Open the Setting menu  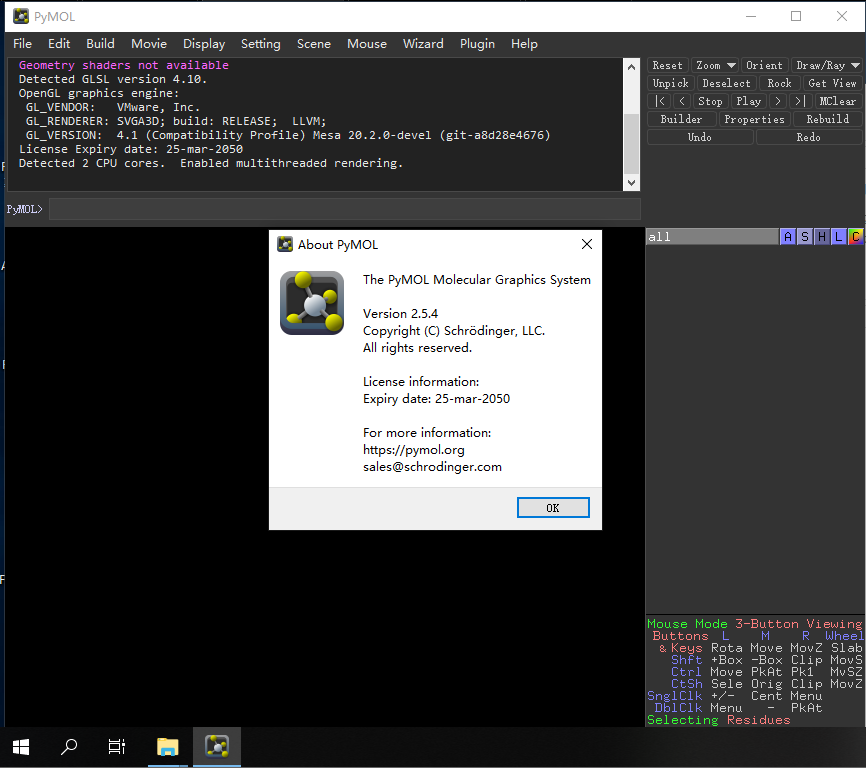click(261, 44)
